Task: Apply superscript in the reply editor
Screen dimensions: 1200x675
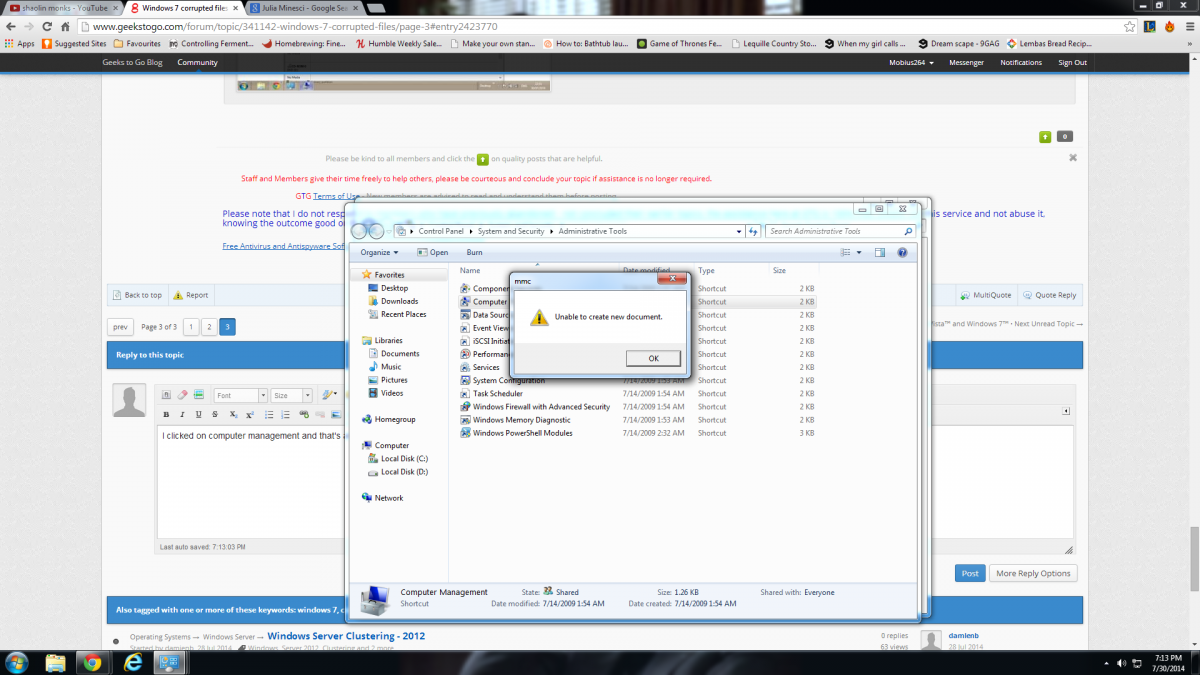Action: (250, 414)
